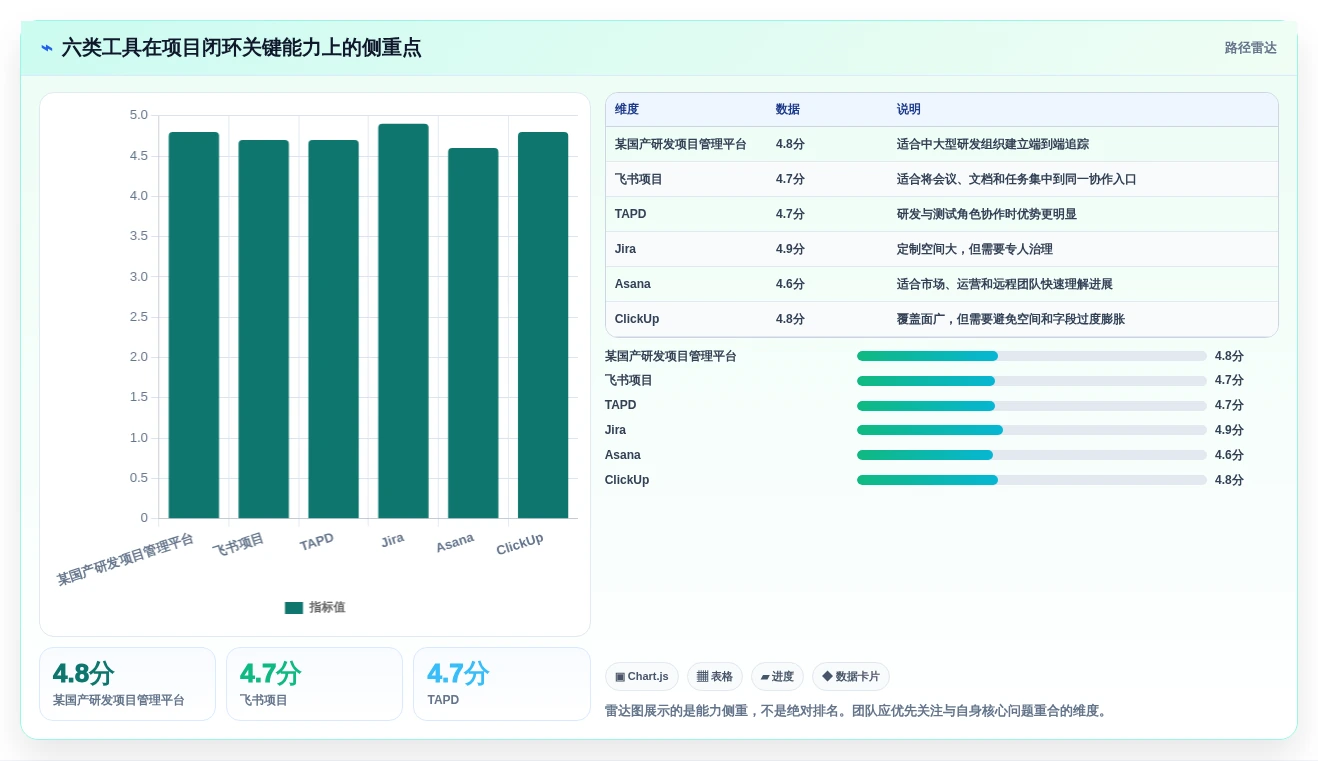Click the Chart.js chip
Screen dimensions: 1318x761
642,677
